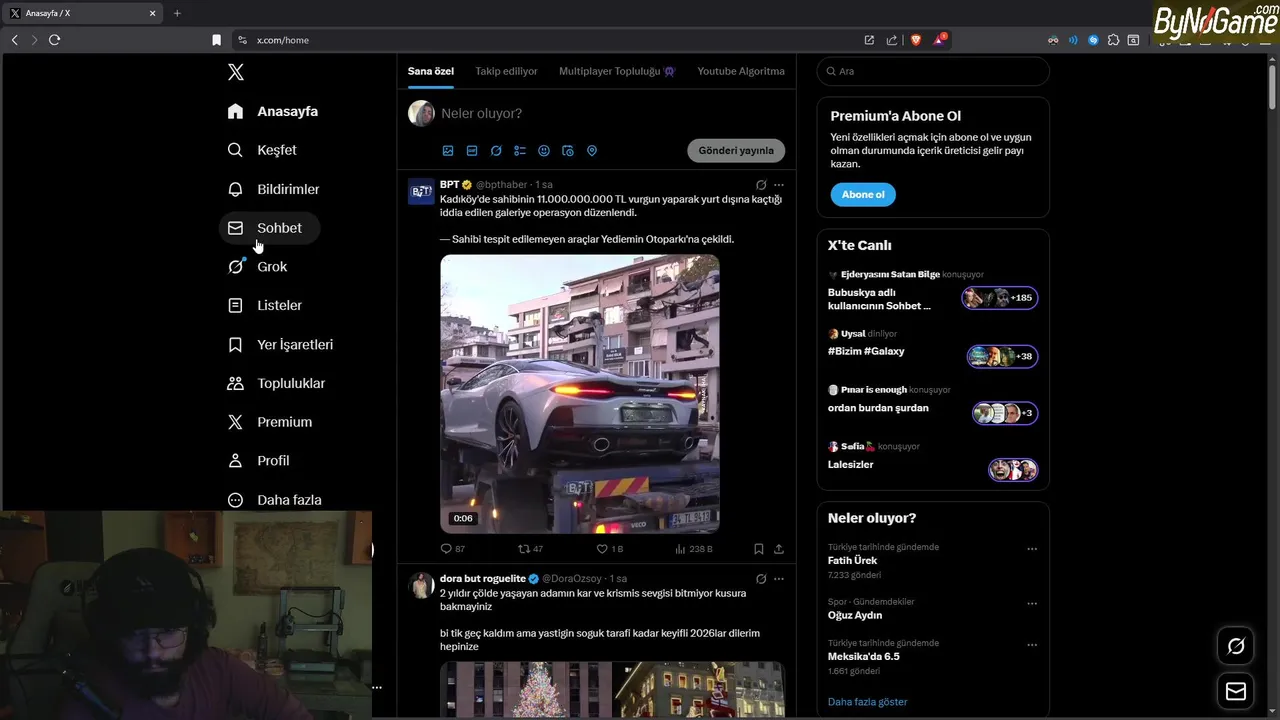Open Listeler in the sidebar
The height and width of the screenshot is (720, 1280).
[265, 305]
